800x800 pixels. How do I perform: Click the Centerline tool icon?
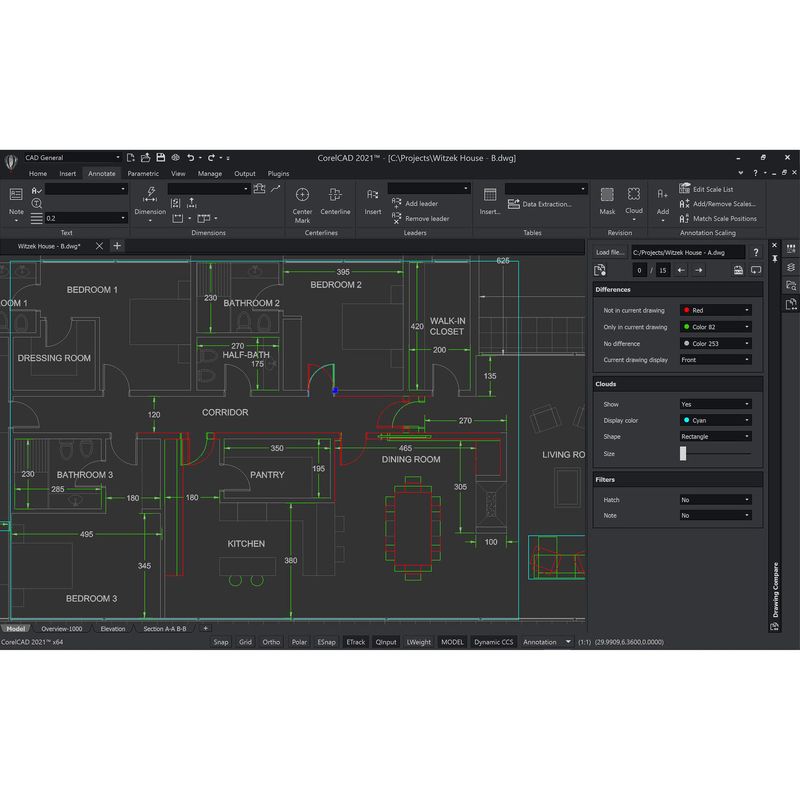click(335, 194)
